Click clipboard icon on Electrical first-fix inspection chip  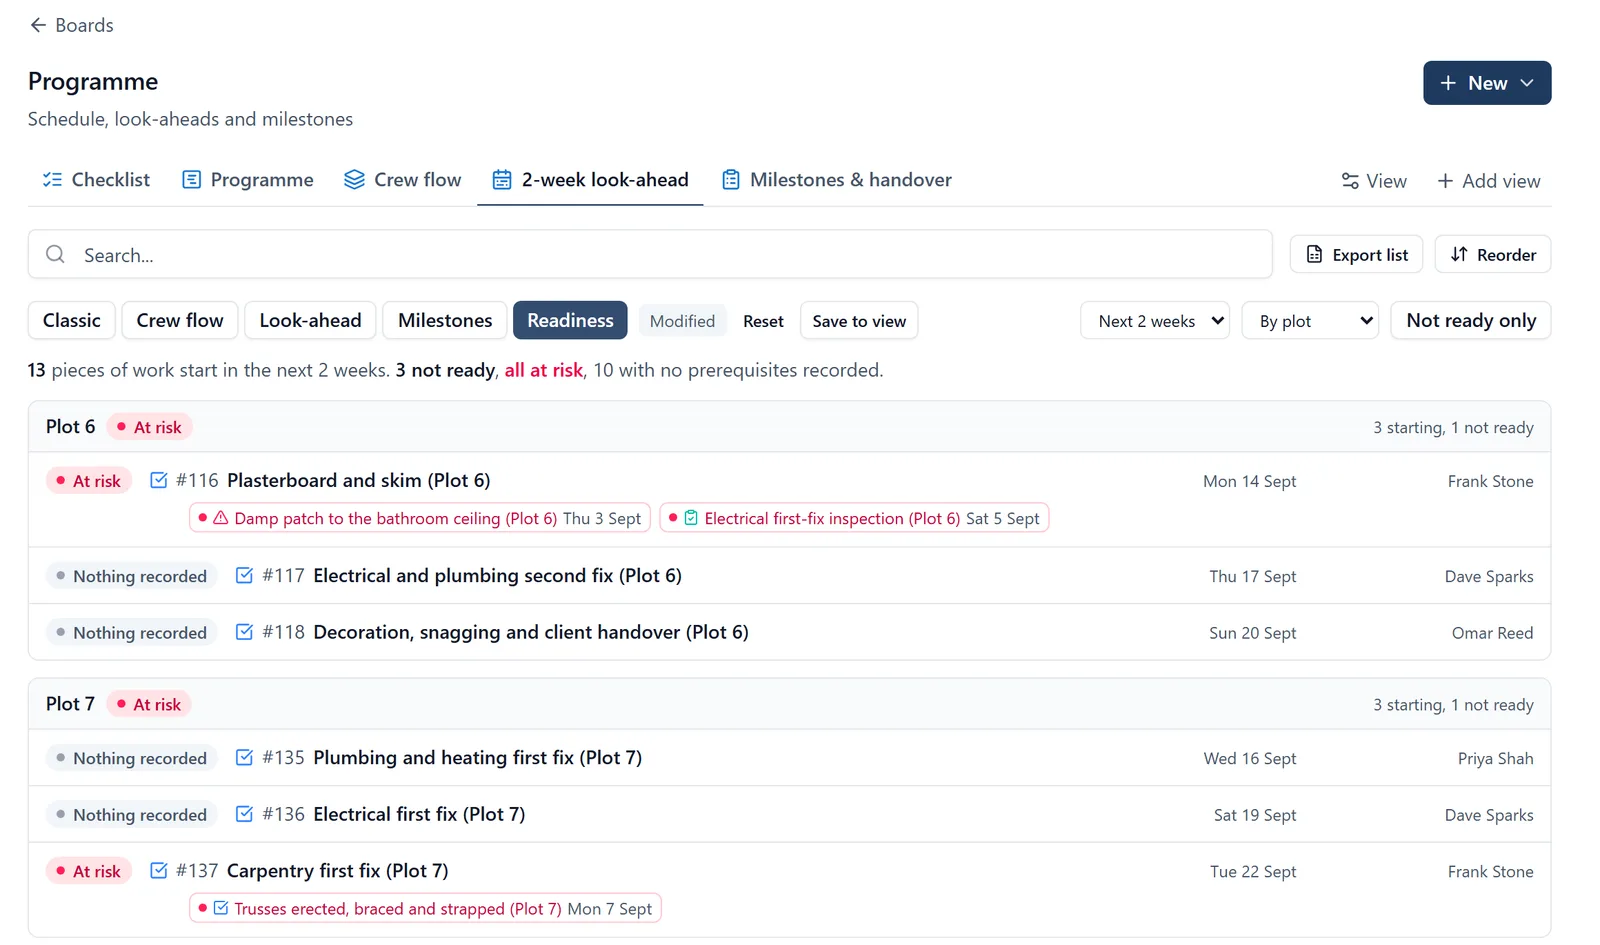point(691,518)
